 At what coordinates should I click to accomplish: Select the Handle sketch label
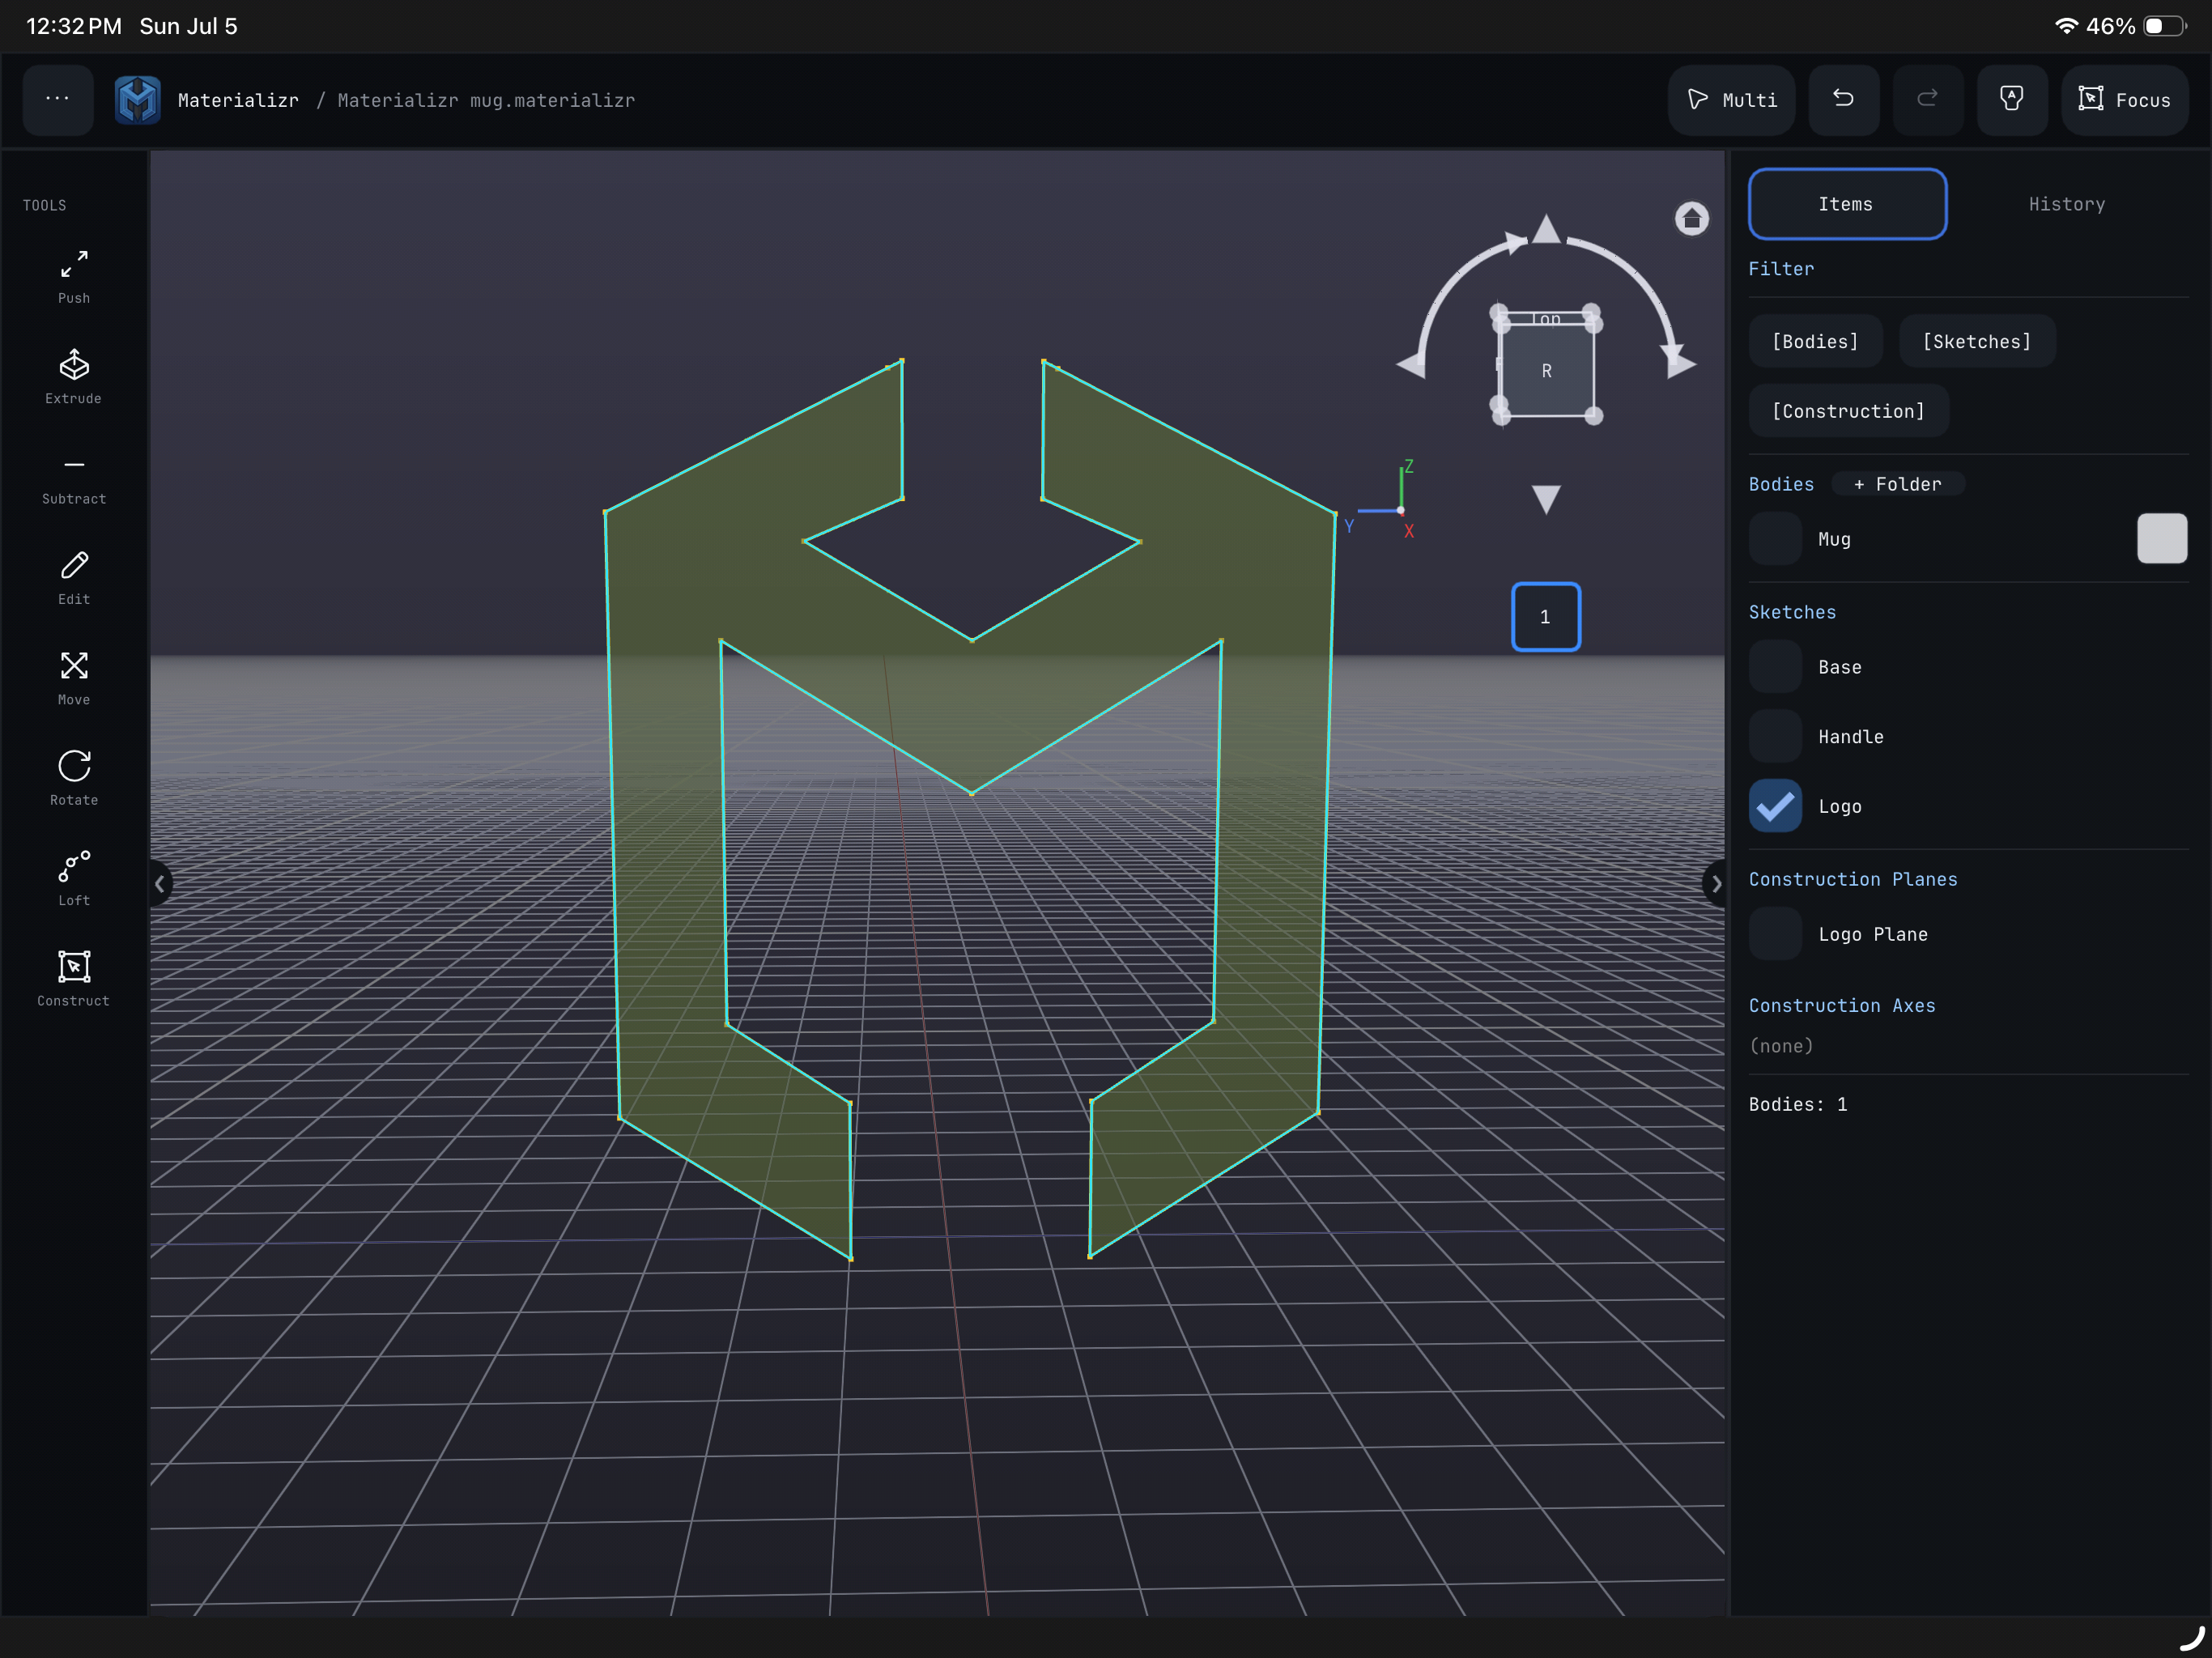click(1851, 737)
